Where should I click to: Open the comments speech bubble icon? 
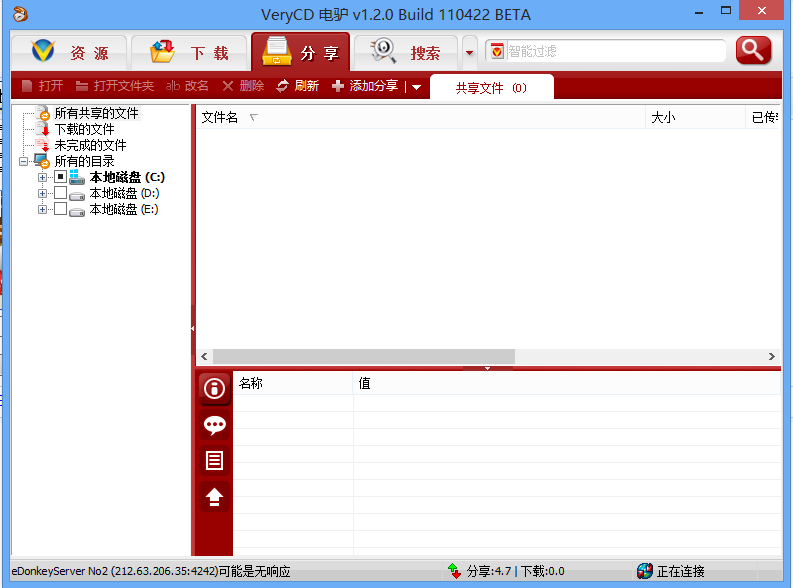(x=214, y=425)
